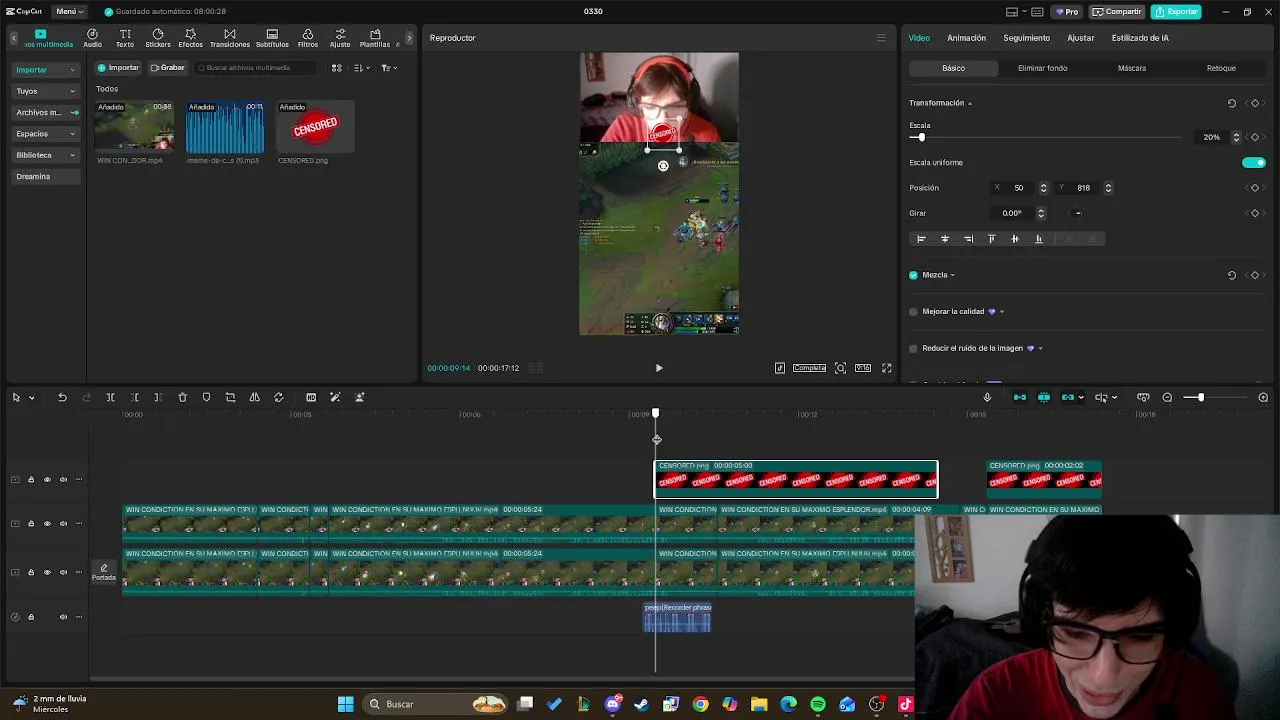The width and height of the screenshot is (1280, 720).
Task: Enter fullscreen preview in the player
Action: [886, 368]
